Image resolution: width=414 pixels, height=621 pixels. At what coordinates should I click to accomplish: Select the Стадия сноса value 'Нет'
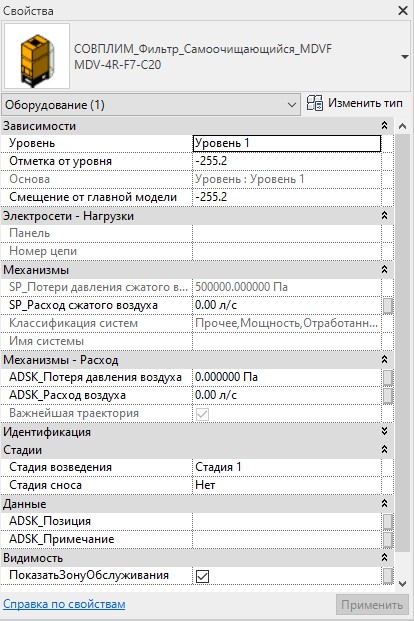[x=287, y=485]
